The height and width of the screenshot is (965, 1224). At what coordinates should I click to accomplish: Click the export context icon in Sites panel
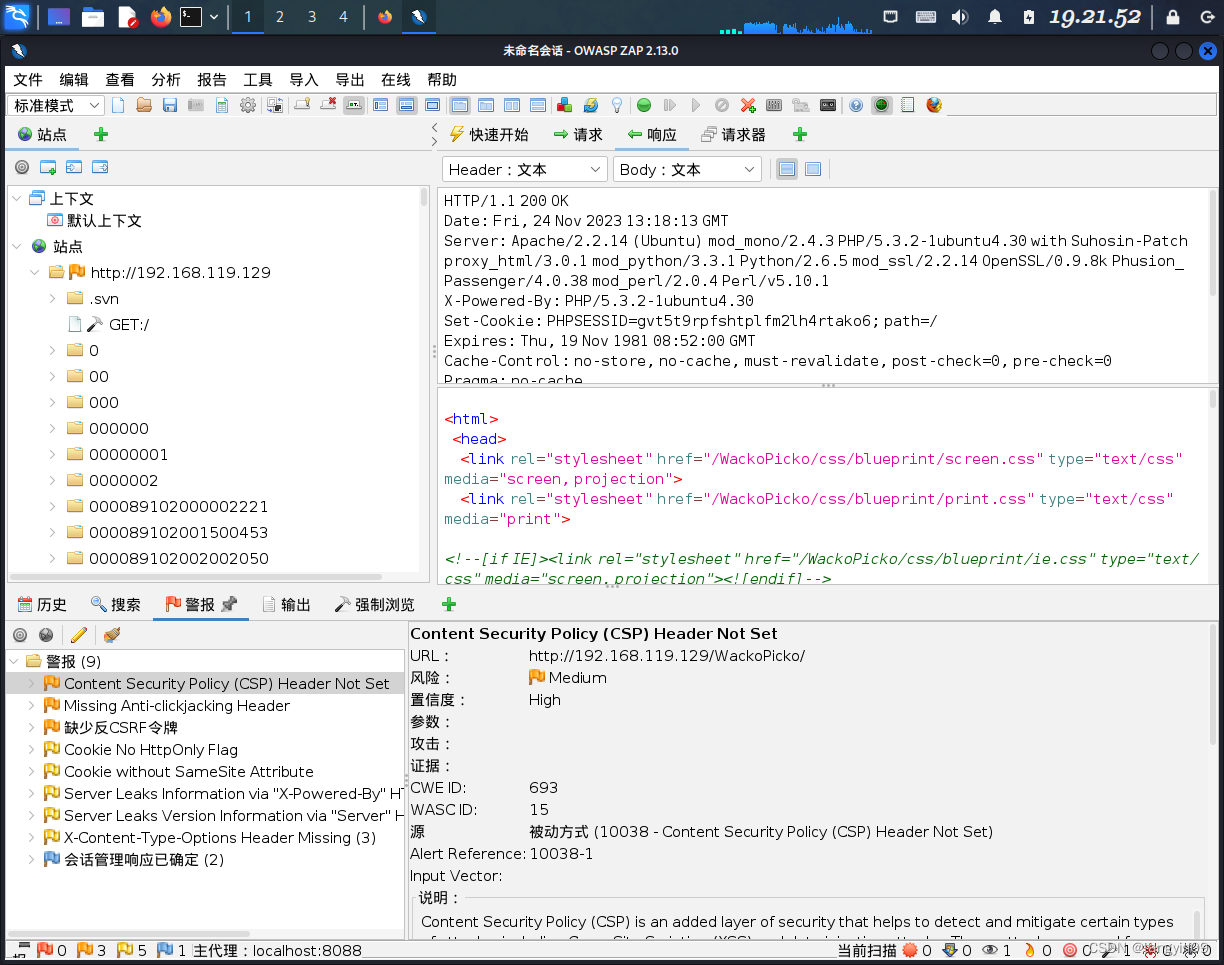(100, 167)
